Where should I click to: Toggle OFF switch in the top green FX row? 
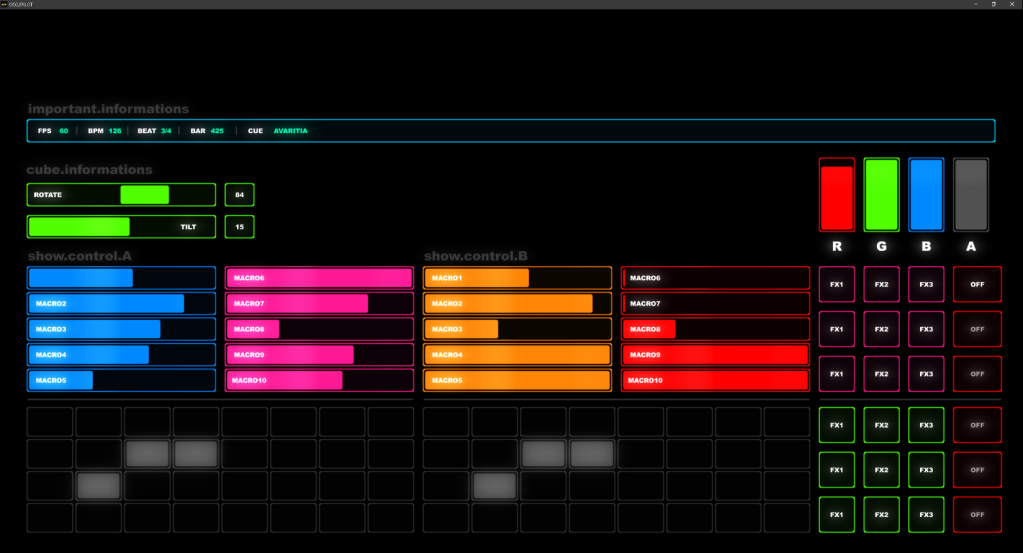coord(977,424)
